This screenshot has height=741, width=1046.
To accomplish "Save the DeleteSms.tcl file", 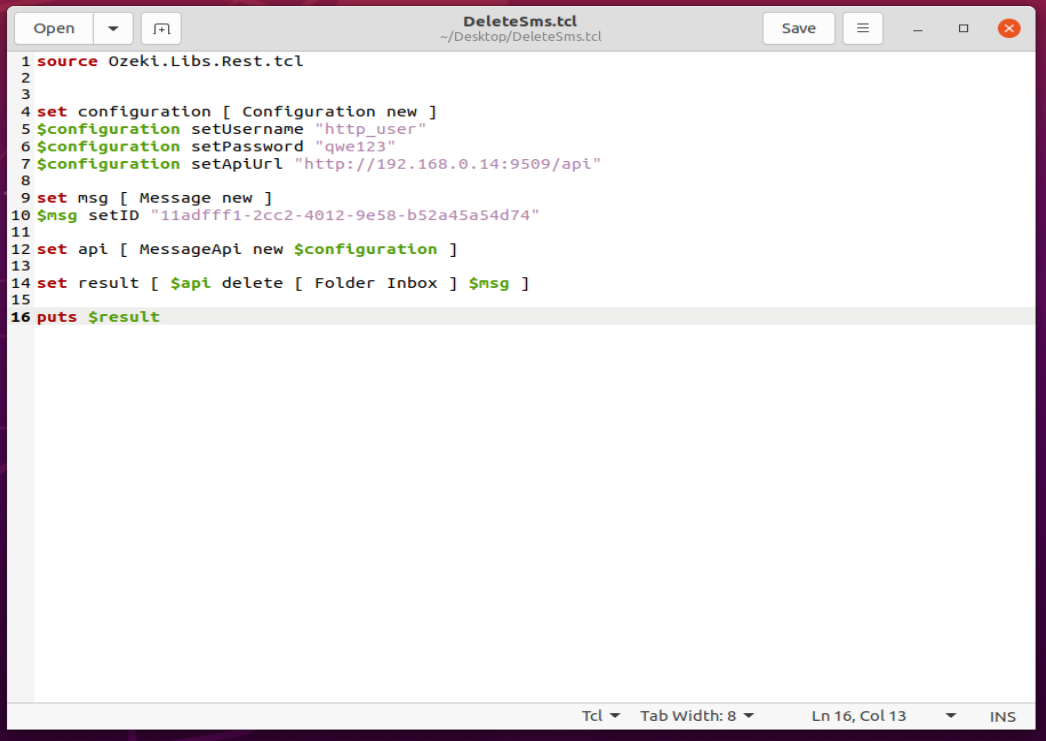I will click(x=799, y=29).
